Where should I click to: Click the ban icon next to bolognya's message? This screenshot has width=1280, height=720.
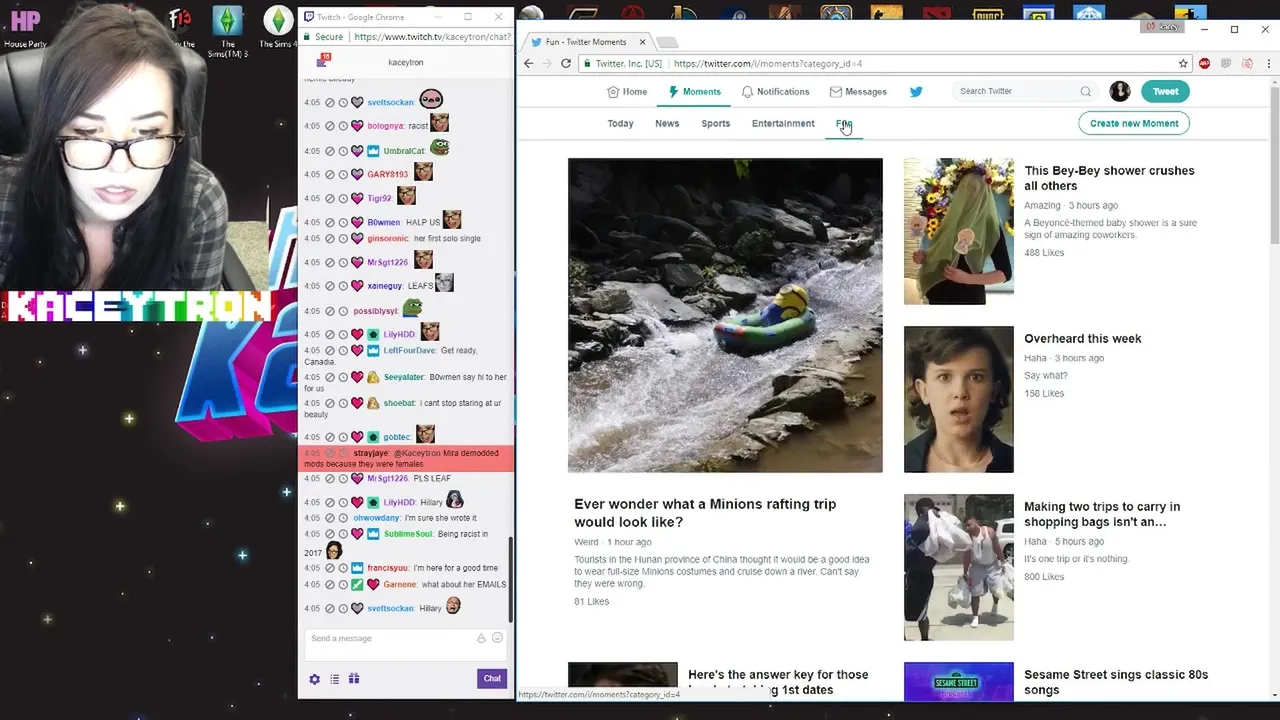coord(329,126)
